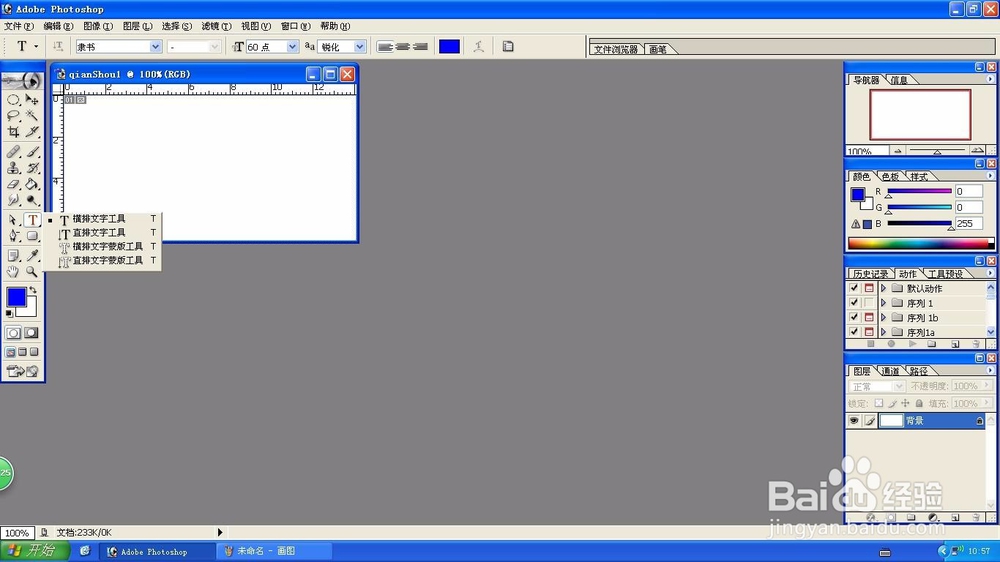Select the Eraser tool
The image size is (1000, 562).
(13, 184)
